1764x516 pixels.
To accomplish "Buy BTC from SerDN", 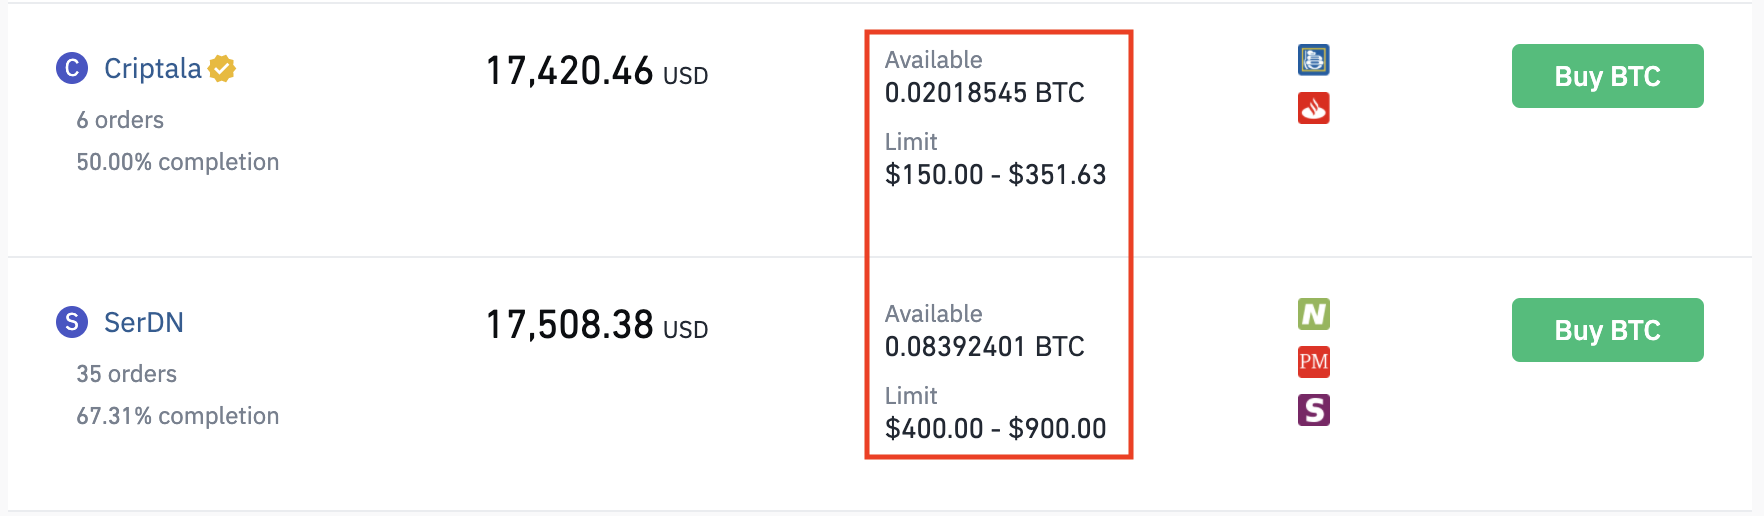I will (x=1608, y=330).
